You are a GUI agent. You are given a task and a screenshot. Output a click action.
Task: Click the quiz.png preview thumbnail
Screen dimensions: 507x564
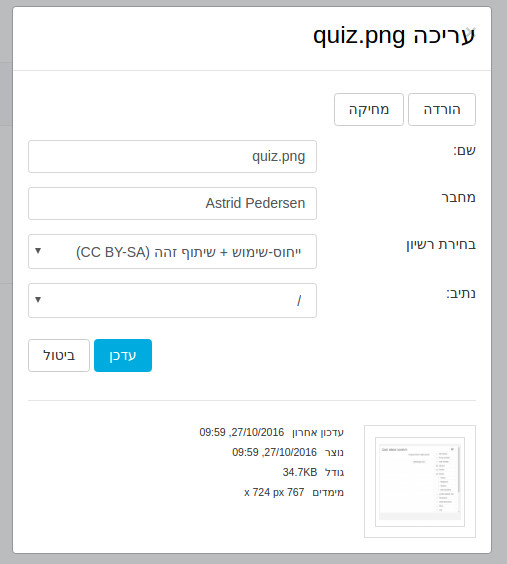[420, 482]
